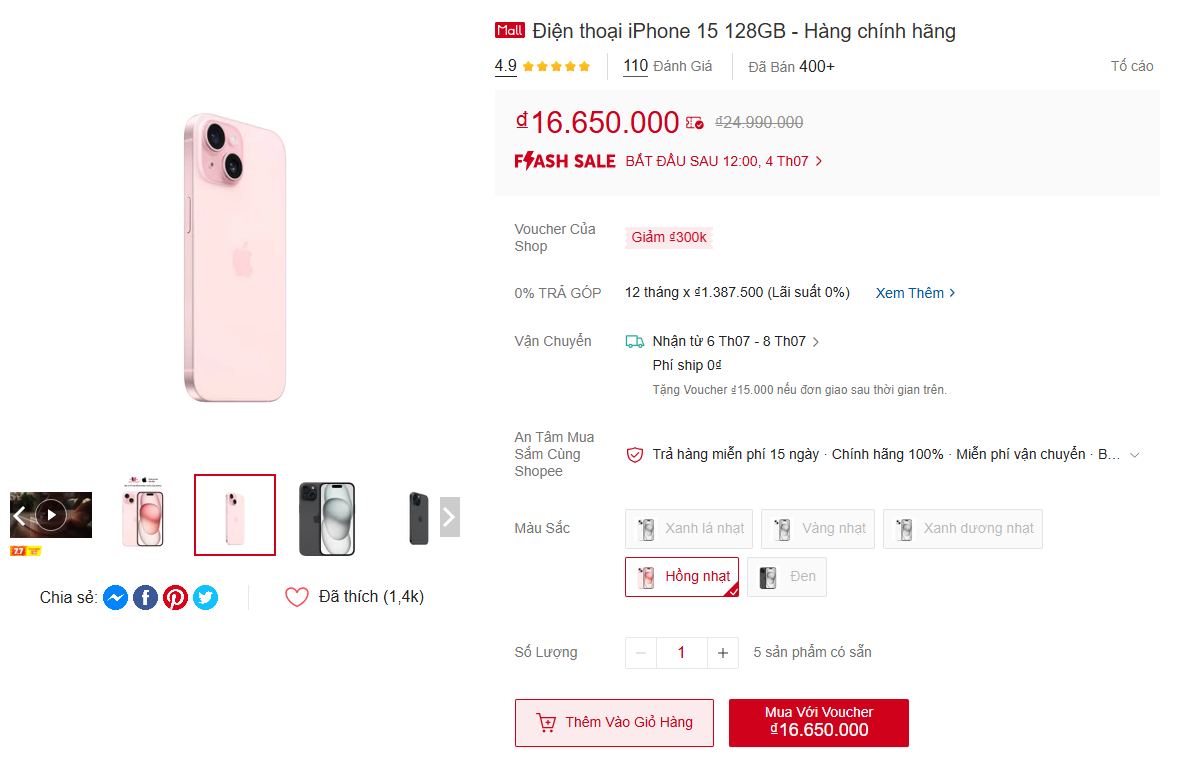Click plus to increase quantity
Screen dimensions: 1191x774
click(722, 652)
